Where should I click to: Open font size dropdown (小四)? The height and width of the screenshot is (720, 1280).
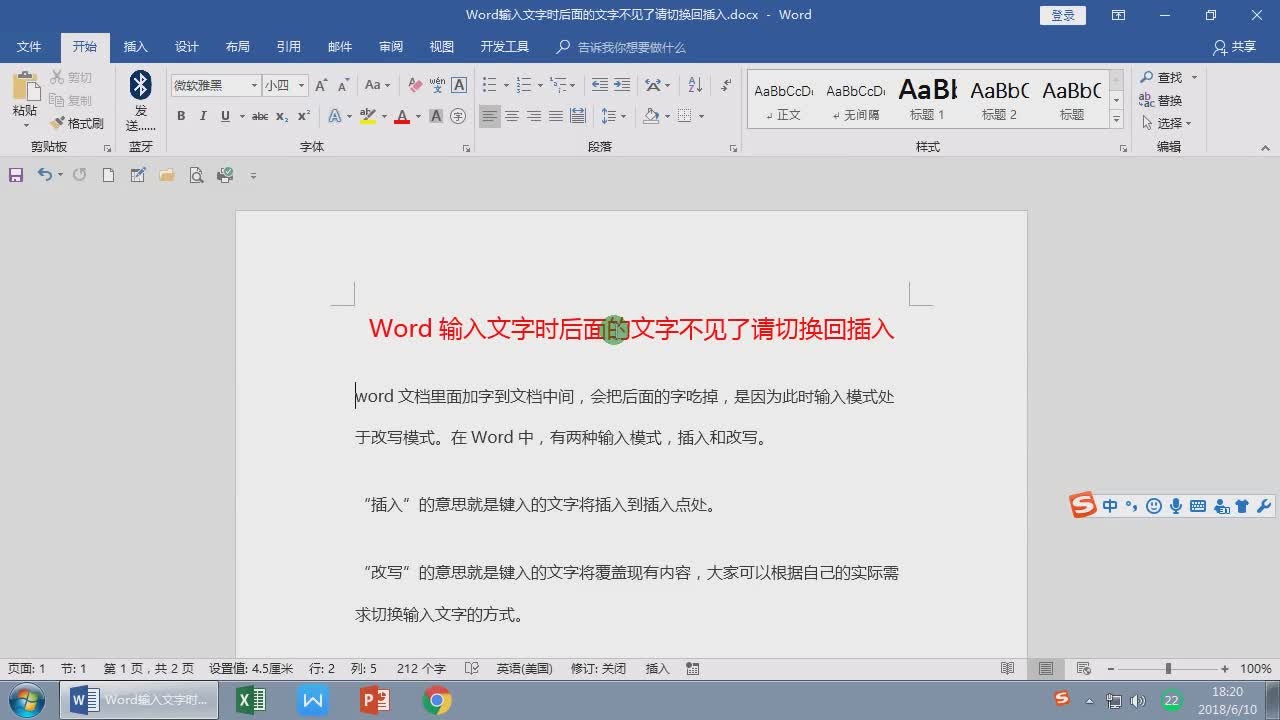click(x=301, y=86)
